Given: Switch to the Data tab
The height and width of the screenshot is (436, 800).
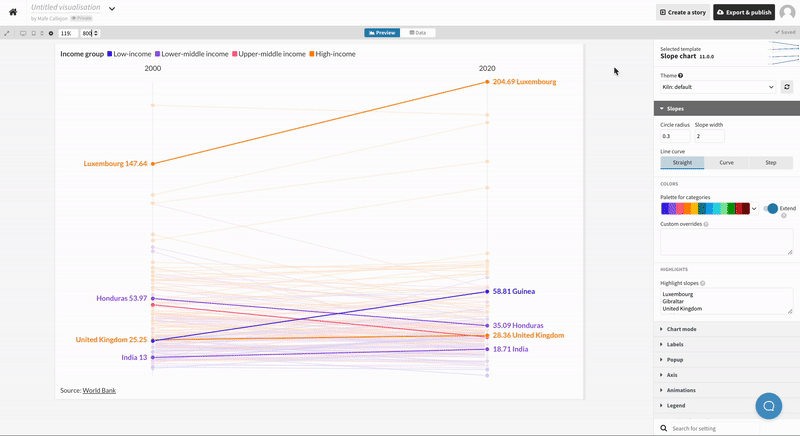Looking at the screenshot, I should pyautogui.click(x=417, y=33).
